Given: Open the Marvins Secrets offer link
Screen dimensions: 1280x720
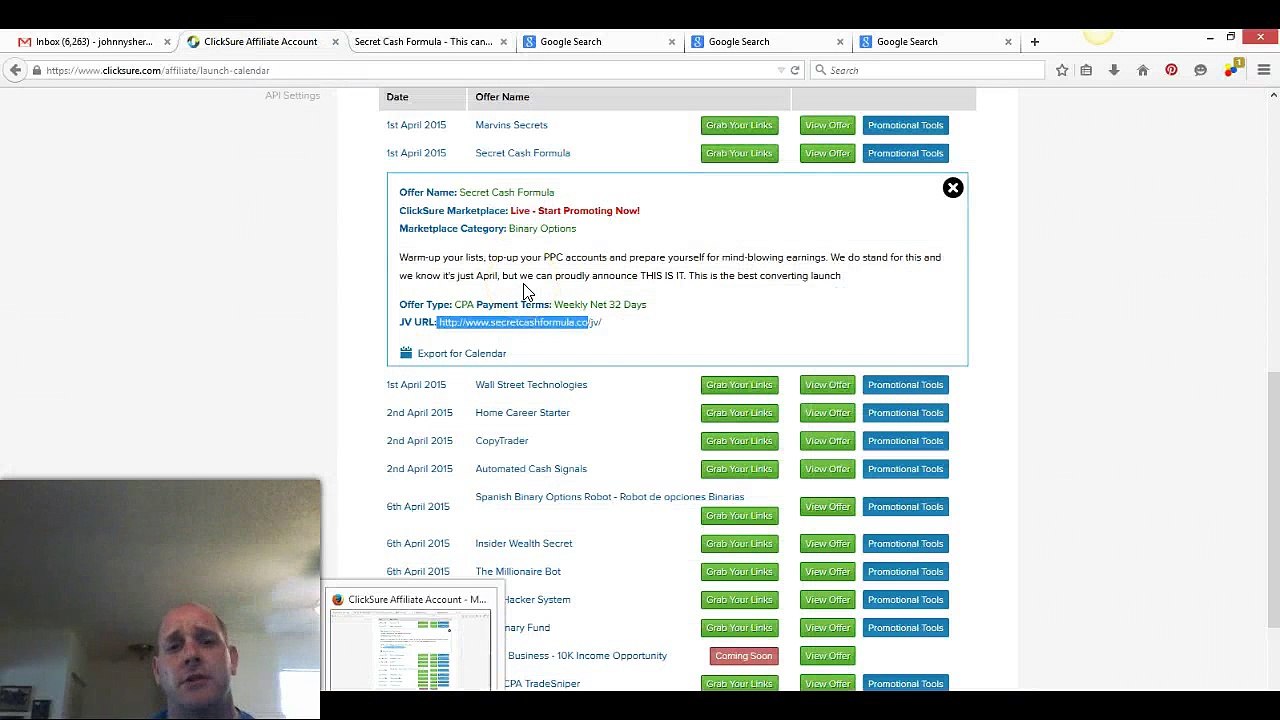Looking at the screenshot, I should tap(511, 125).
